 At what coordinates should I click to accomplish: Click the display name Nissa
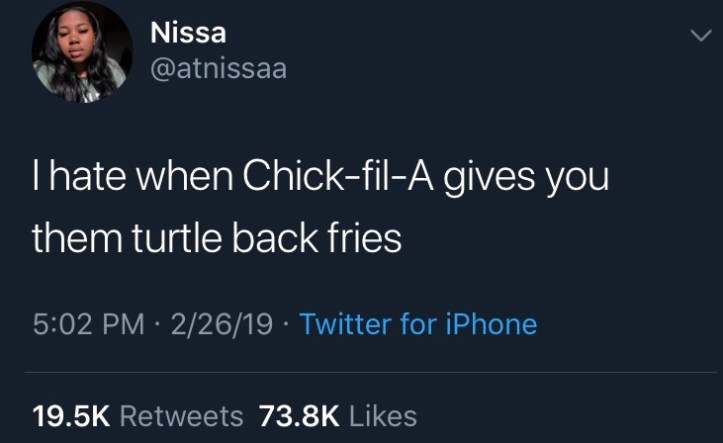[x=188, y=32]
